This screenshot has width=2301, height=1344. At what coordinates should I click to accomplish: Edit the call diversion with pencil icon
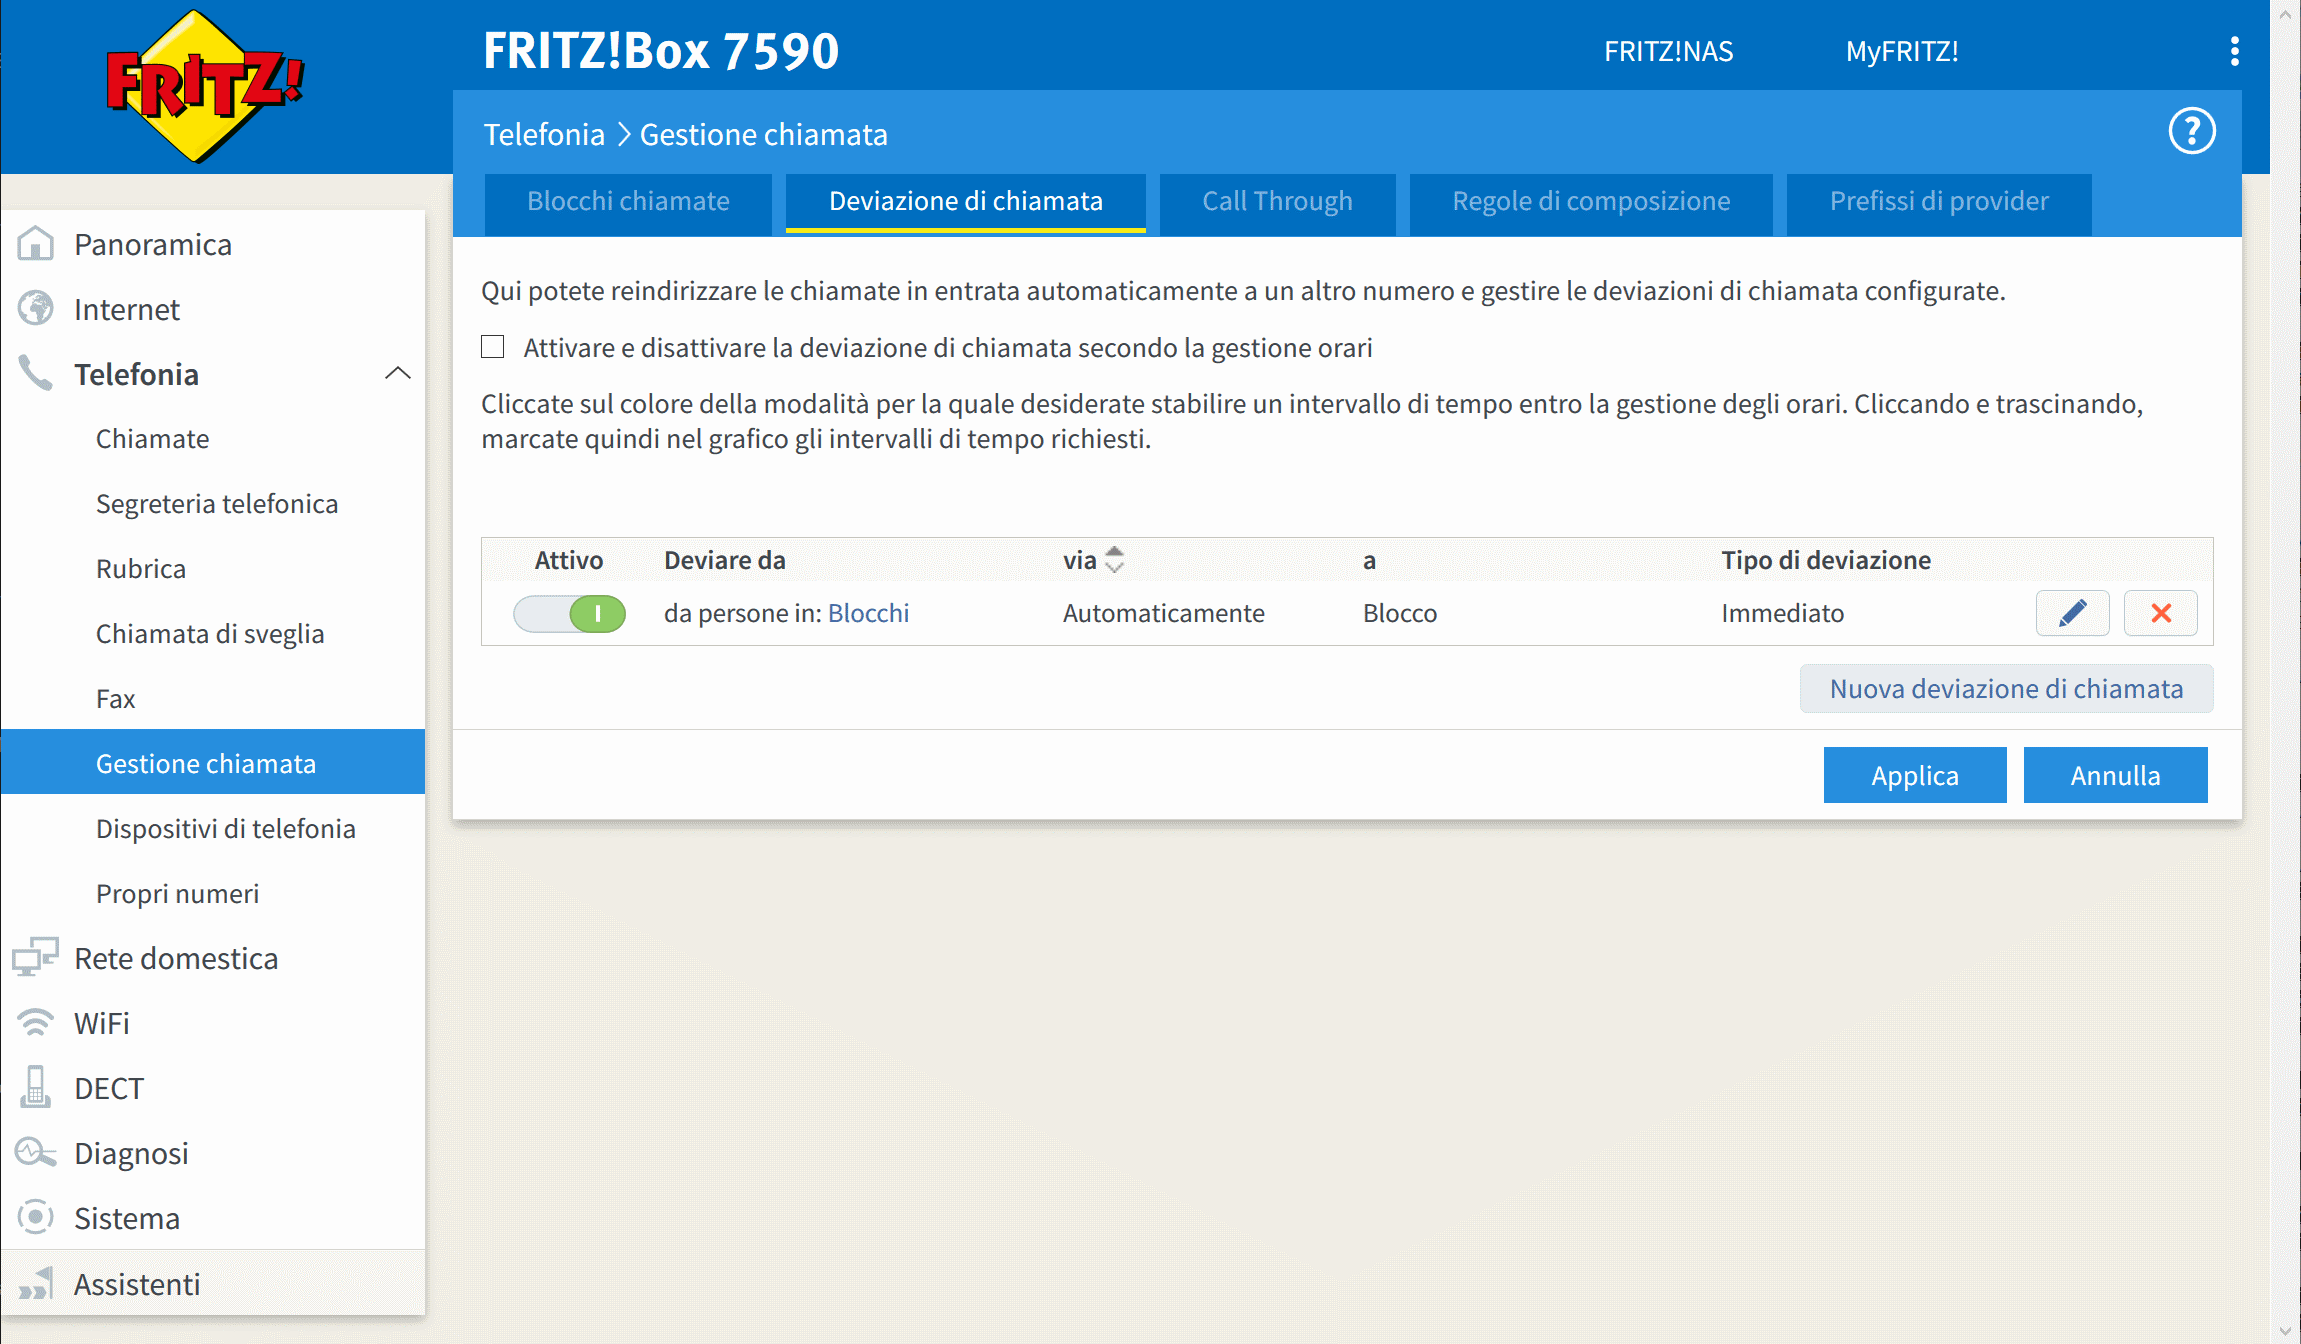[2072, 613]
